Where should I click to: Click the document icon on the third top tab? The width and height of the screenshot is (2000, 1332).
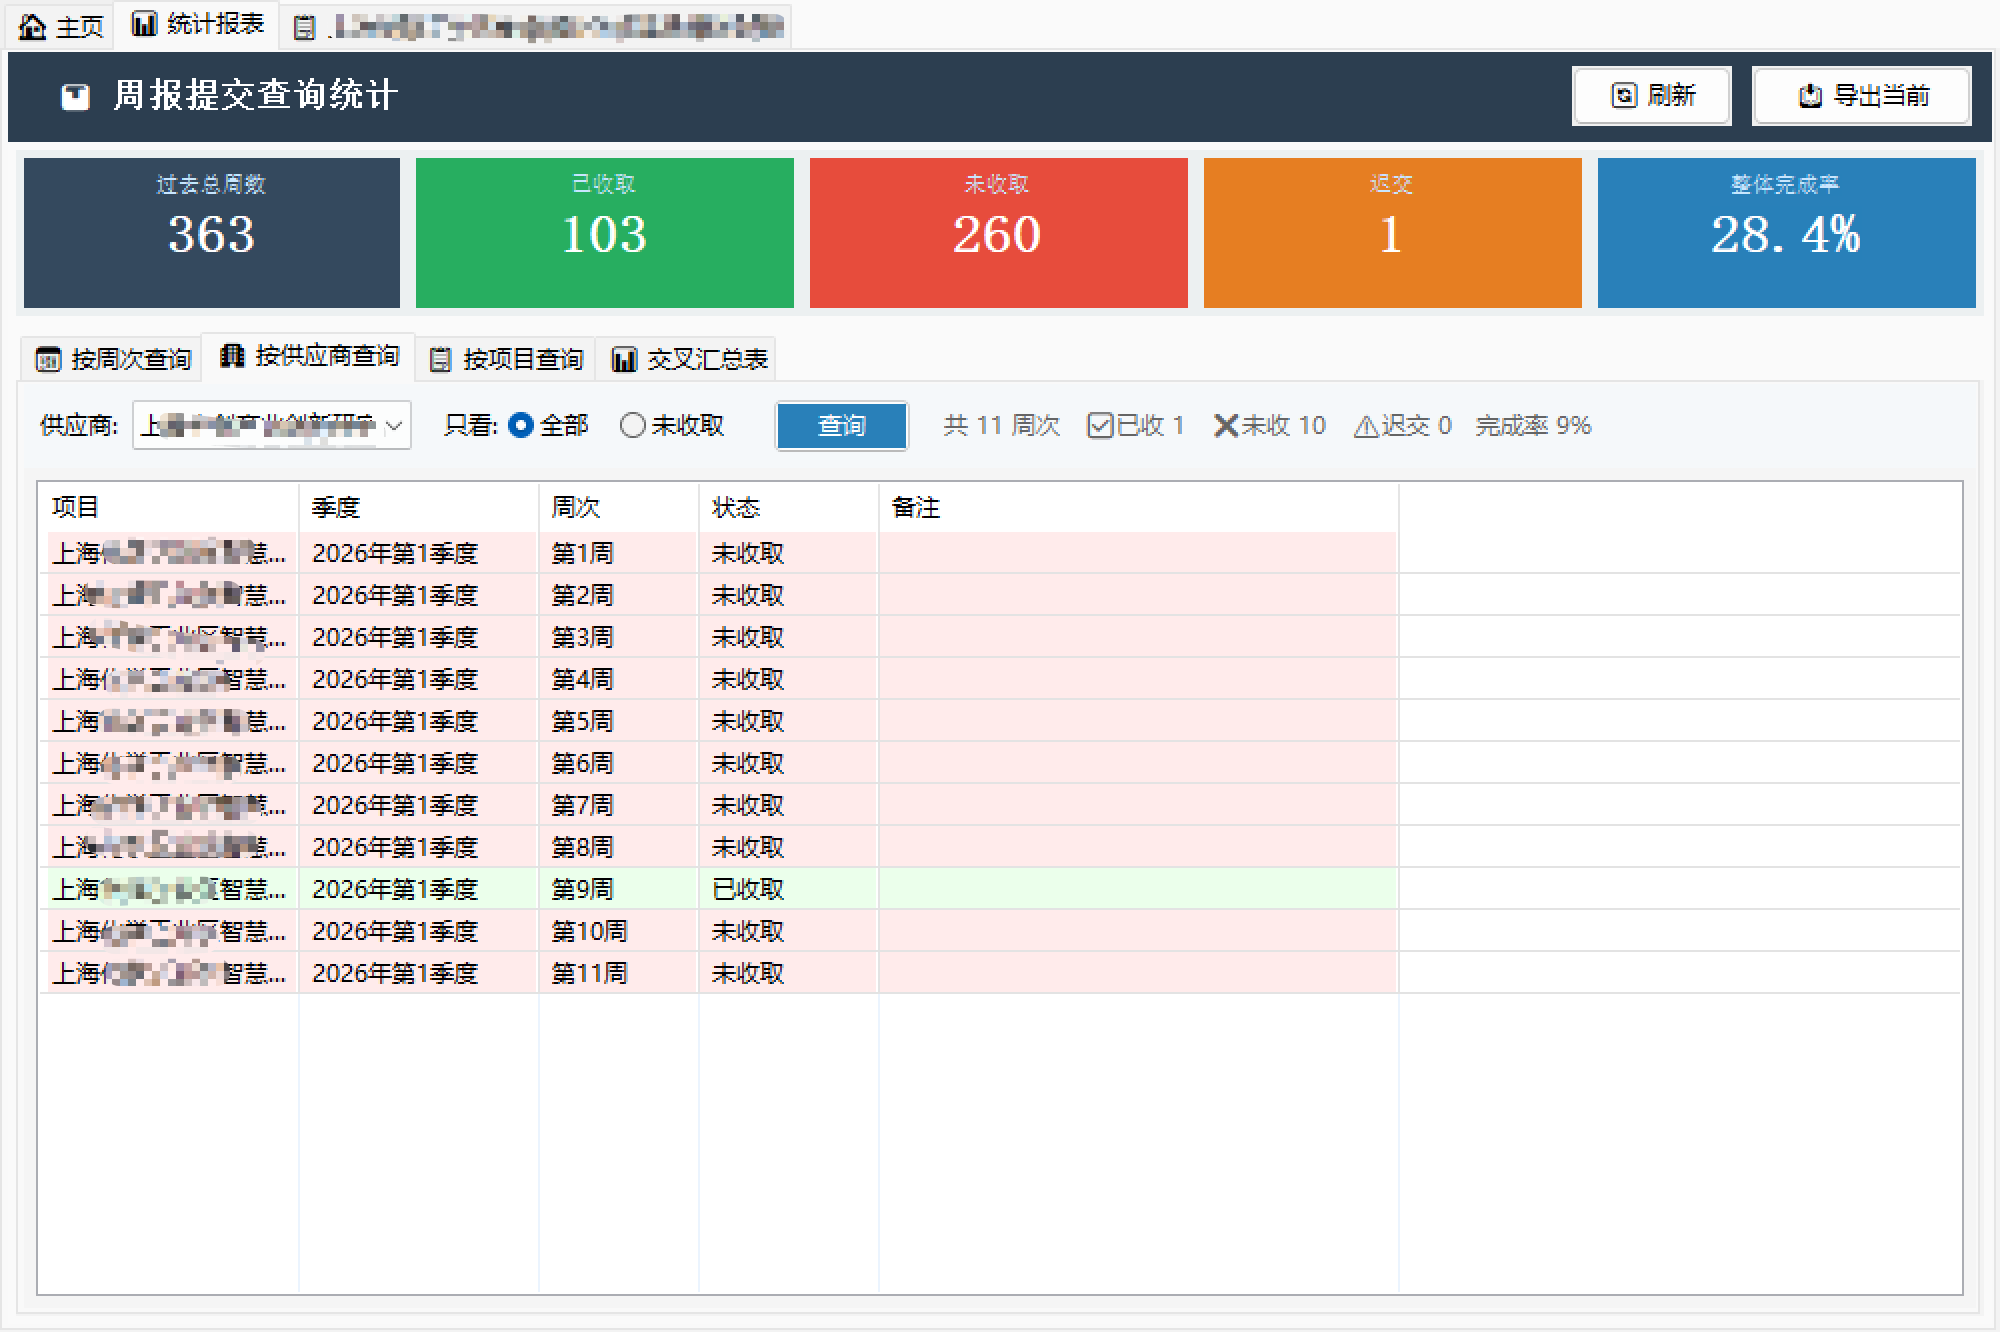304,28
